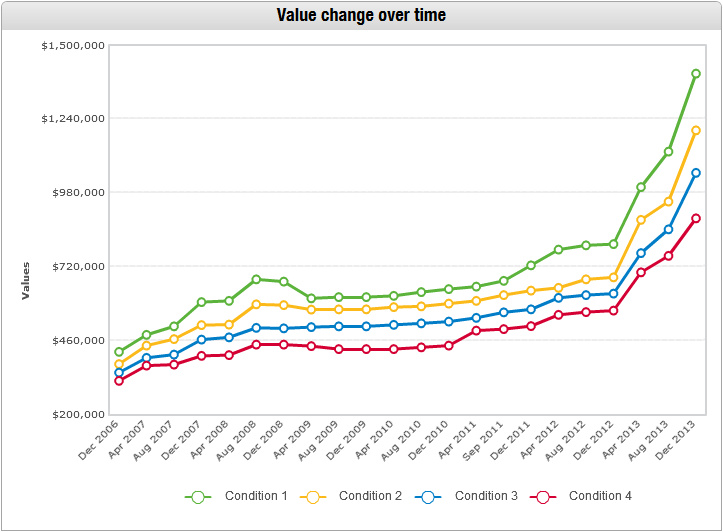Image resolution: width=723 pixels, height=532 pixels.
Task: Click yellow Condition 2 marker at Dec 2013
Action: (x=695, y=131)
